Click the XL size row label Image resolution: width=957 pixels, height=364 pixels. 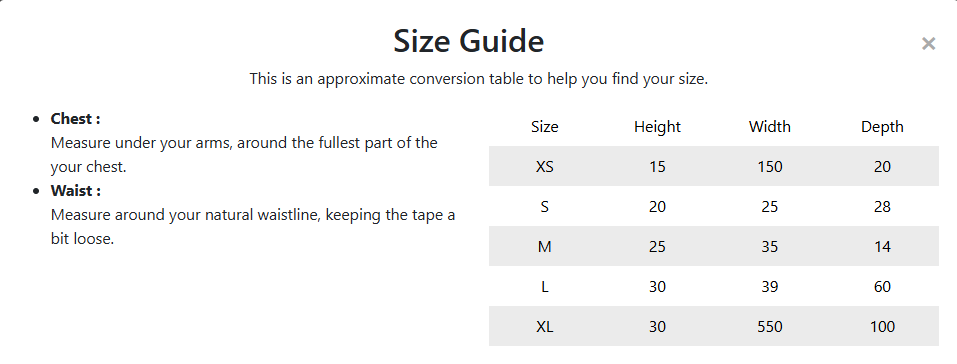(x=544, y=327)
